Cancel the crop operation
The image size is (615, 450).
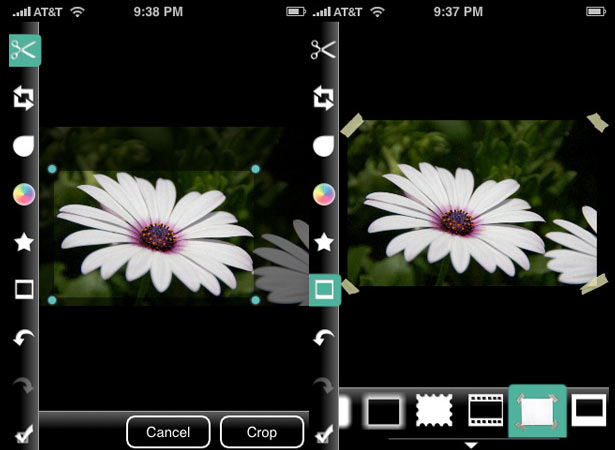[168, 432]
